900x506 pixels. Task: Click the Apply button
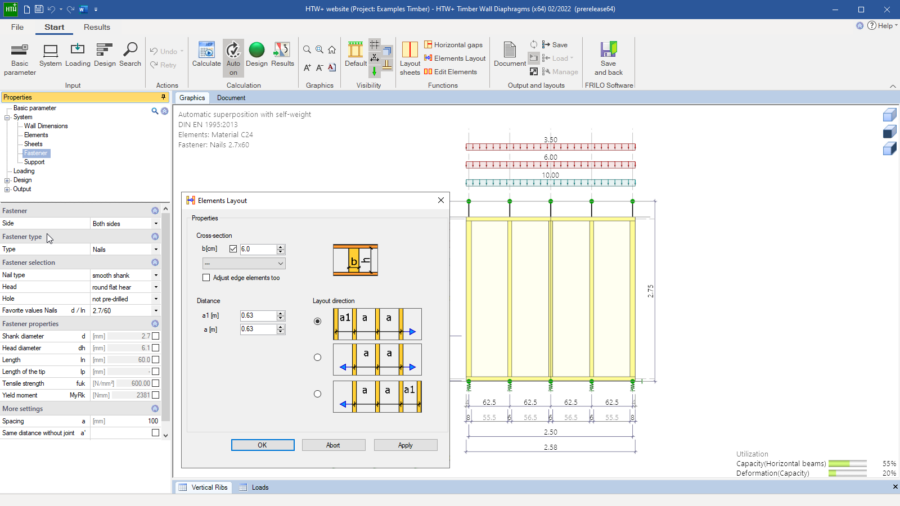pos(405,445)
